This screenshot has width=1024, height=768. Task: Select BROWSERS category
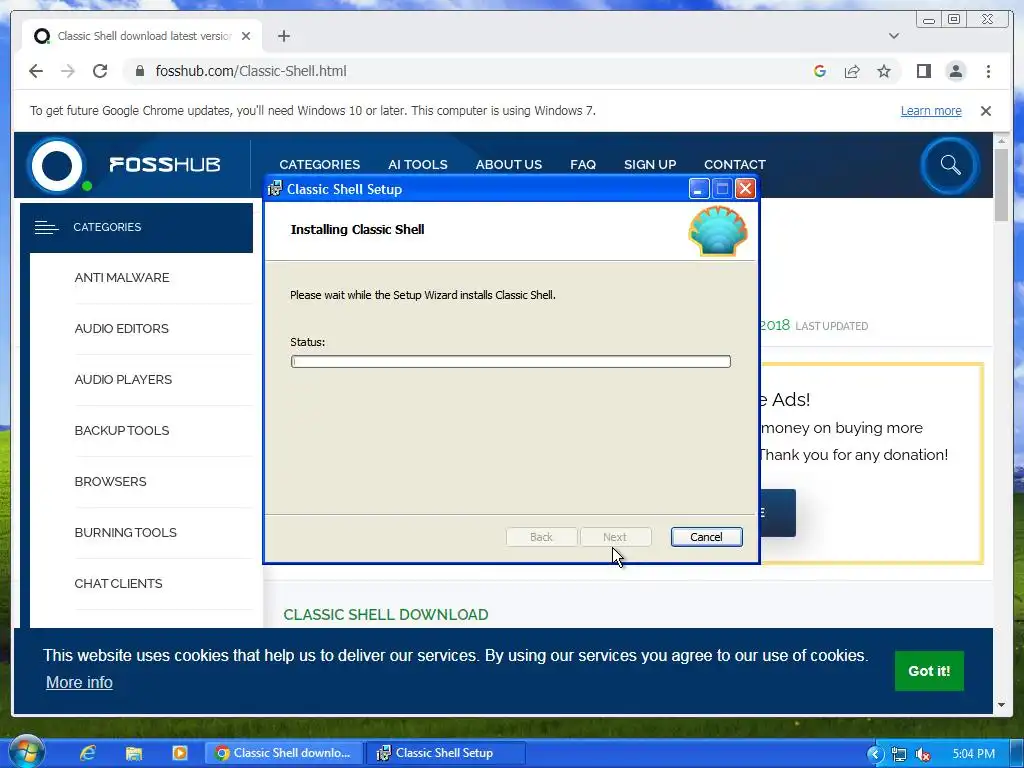pos(110,481)
